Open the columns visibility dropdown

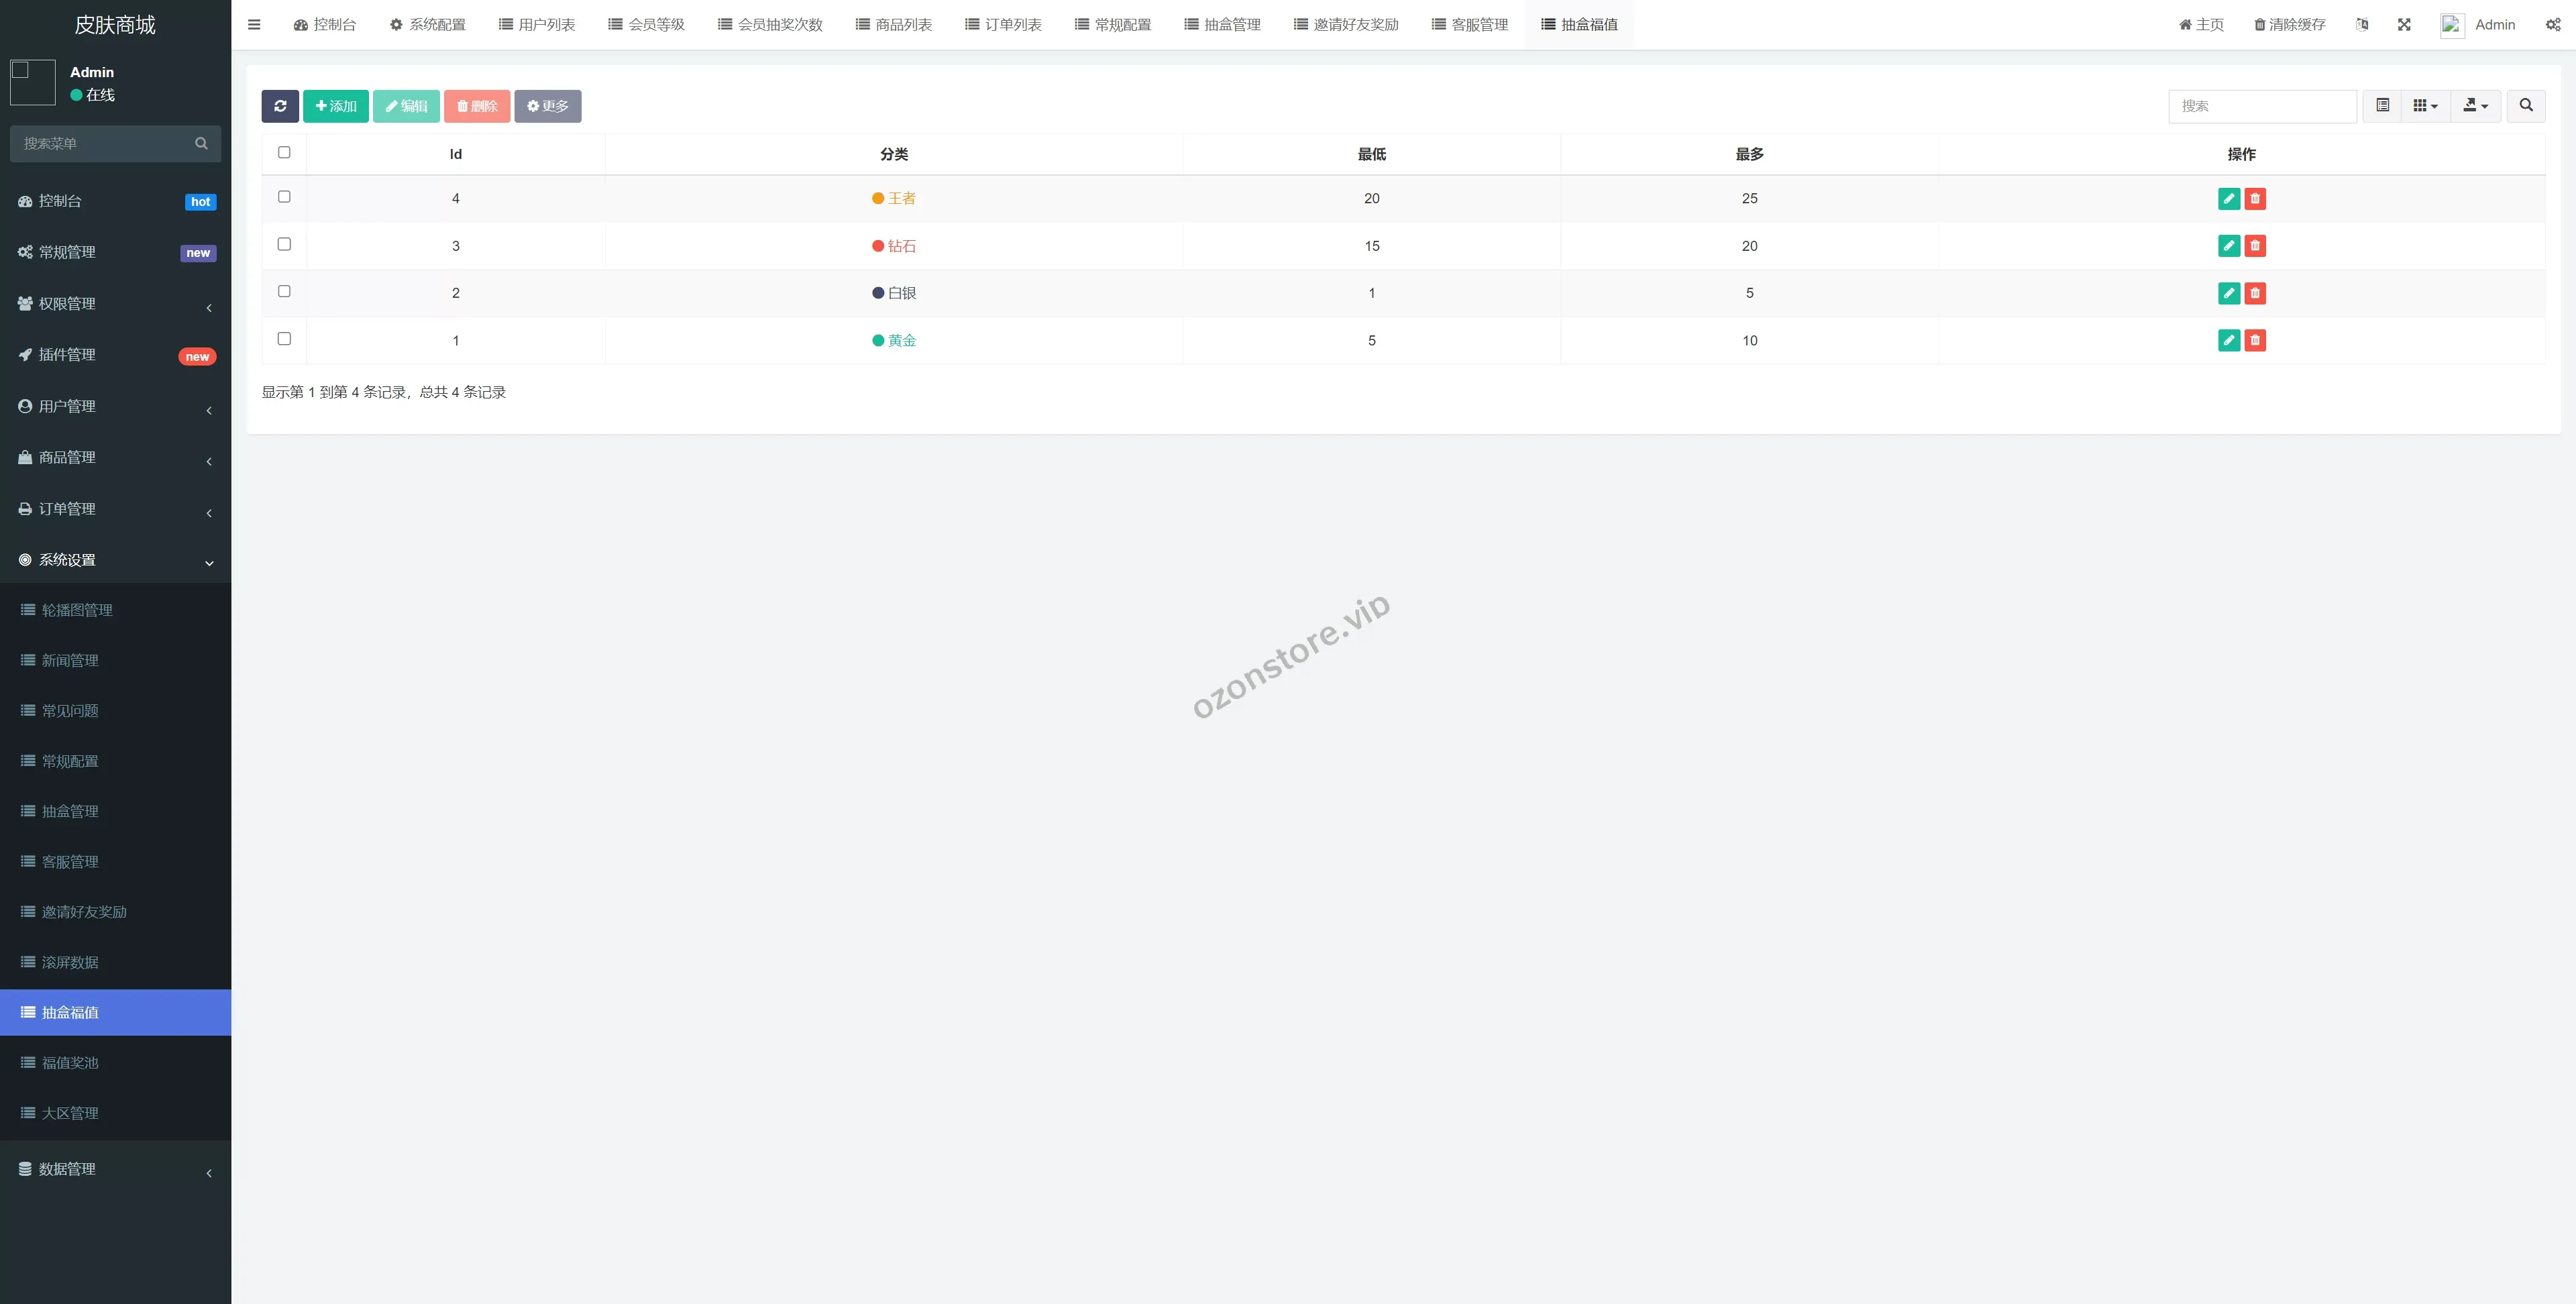tap(2425, 106)
